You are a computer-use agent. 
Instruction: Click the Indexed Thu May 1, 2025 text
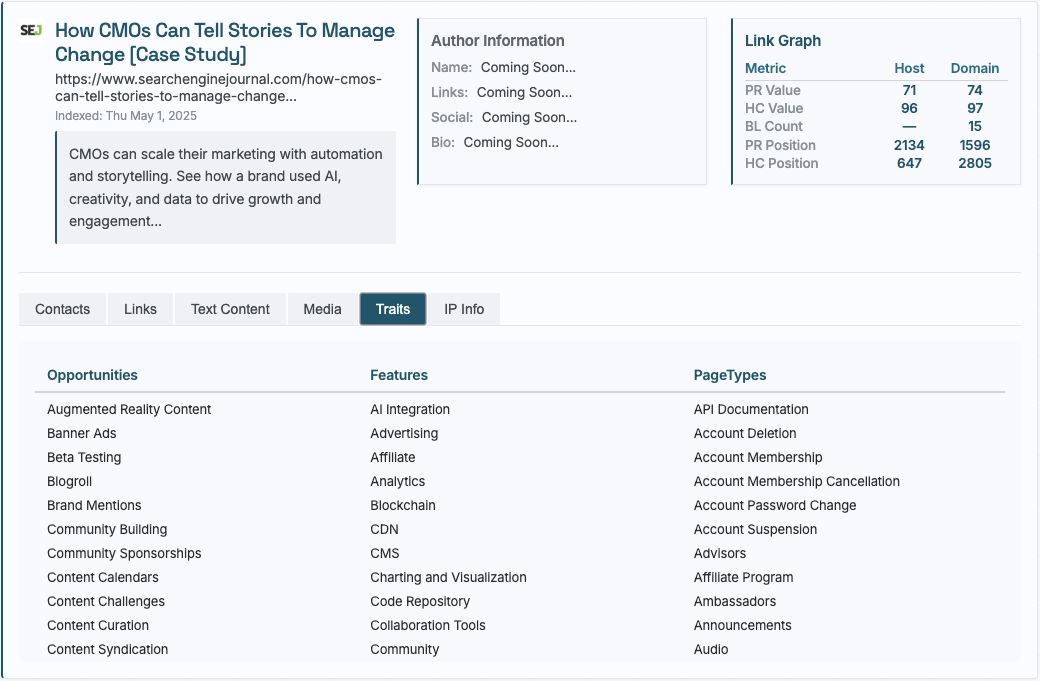pyautogui.click(x=126, y=116)
